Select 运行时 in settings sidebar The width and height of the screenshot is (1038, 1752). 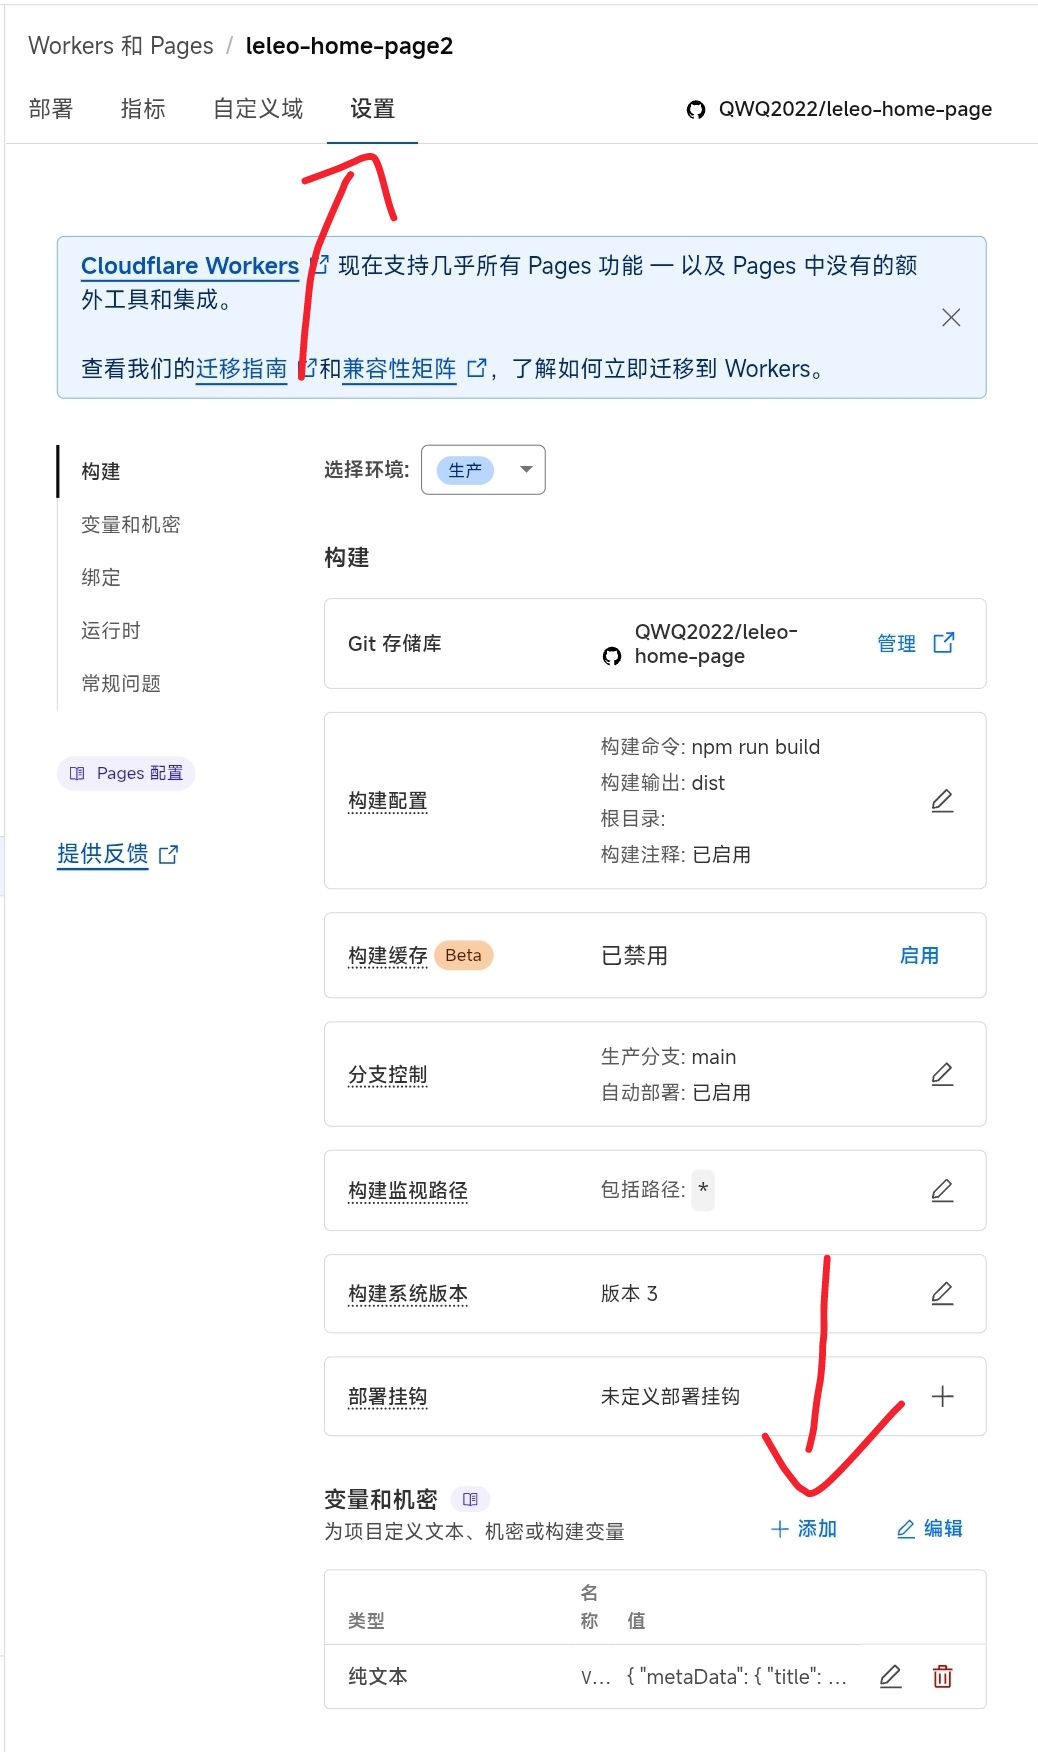click(x=111, y=630)
